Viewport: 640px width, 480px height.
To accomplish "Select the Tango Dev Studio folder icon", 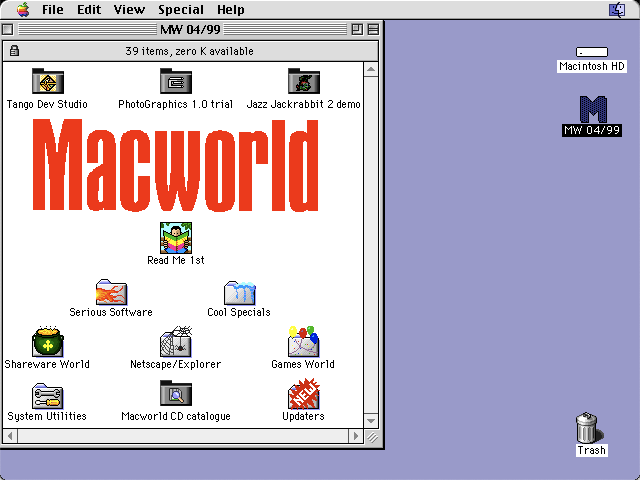I will click(48, 81).
